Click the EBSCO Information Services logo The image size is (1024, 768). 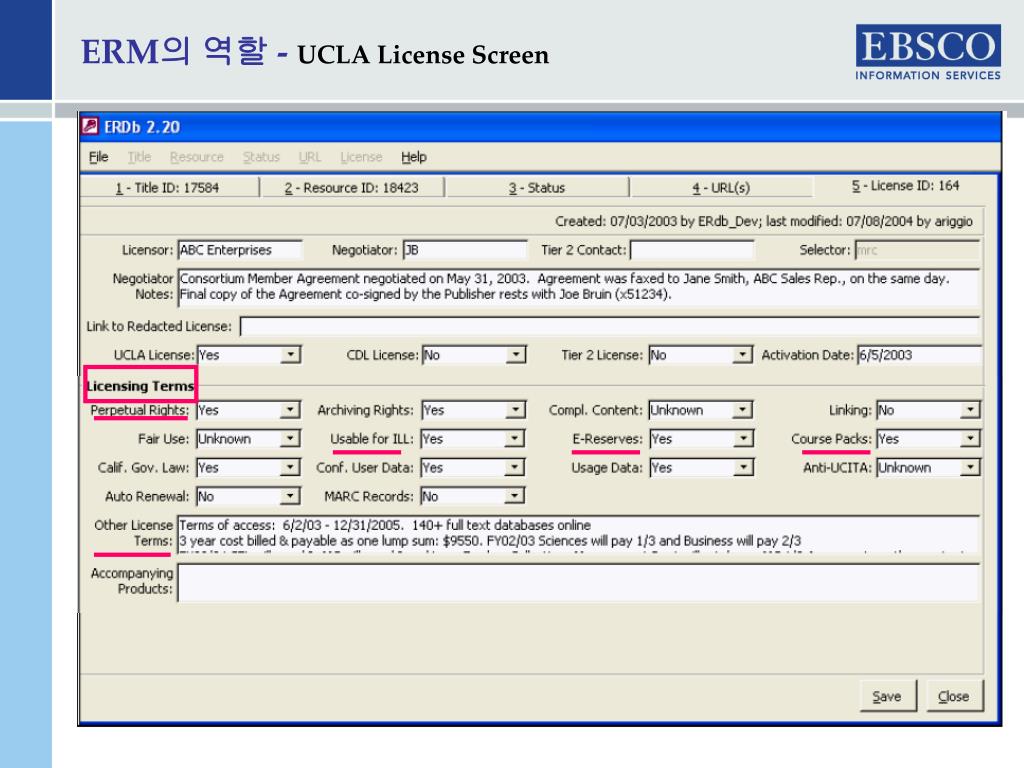928,52
